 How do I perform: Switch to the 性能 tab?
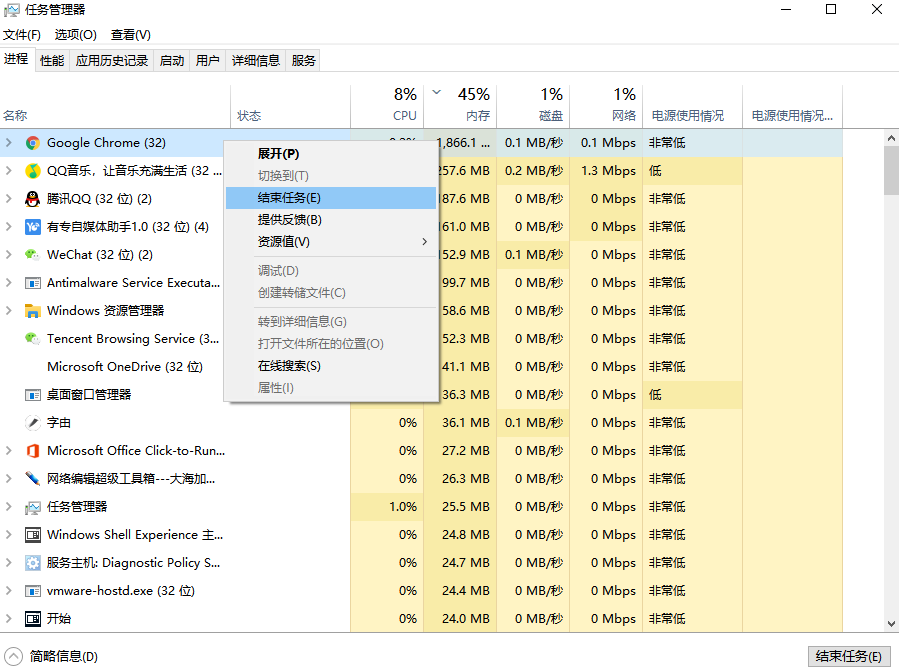coord(52,61)
